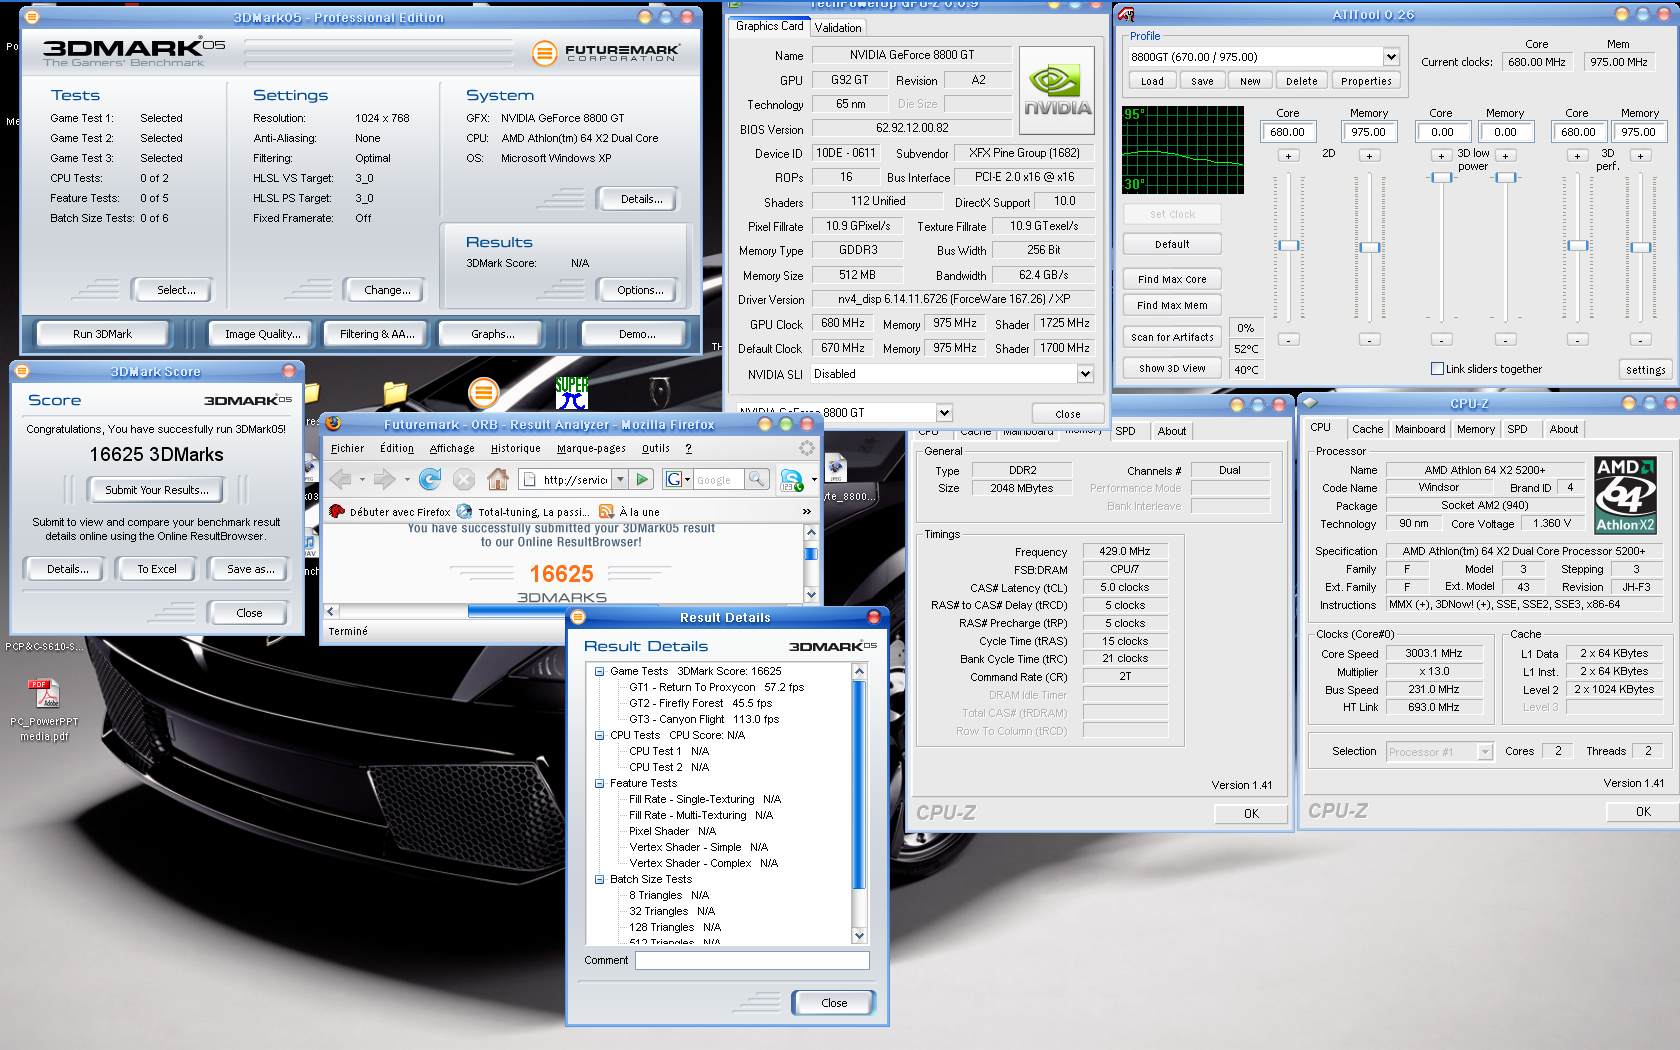1680x1050 pixels.
Task: Click the Result Details scrollbar down arrow
Action: 859,936
